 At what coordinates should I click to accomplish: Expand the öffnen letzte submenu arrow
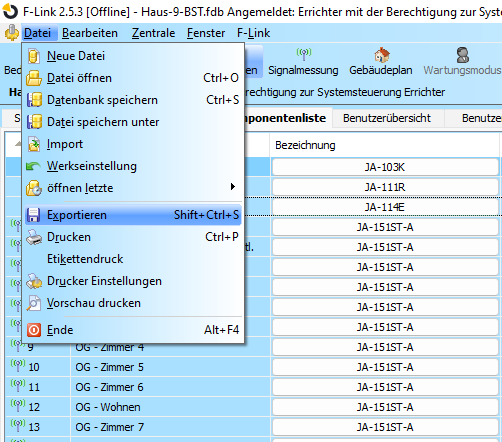click(233, 187)
